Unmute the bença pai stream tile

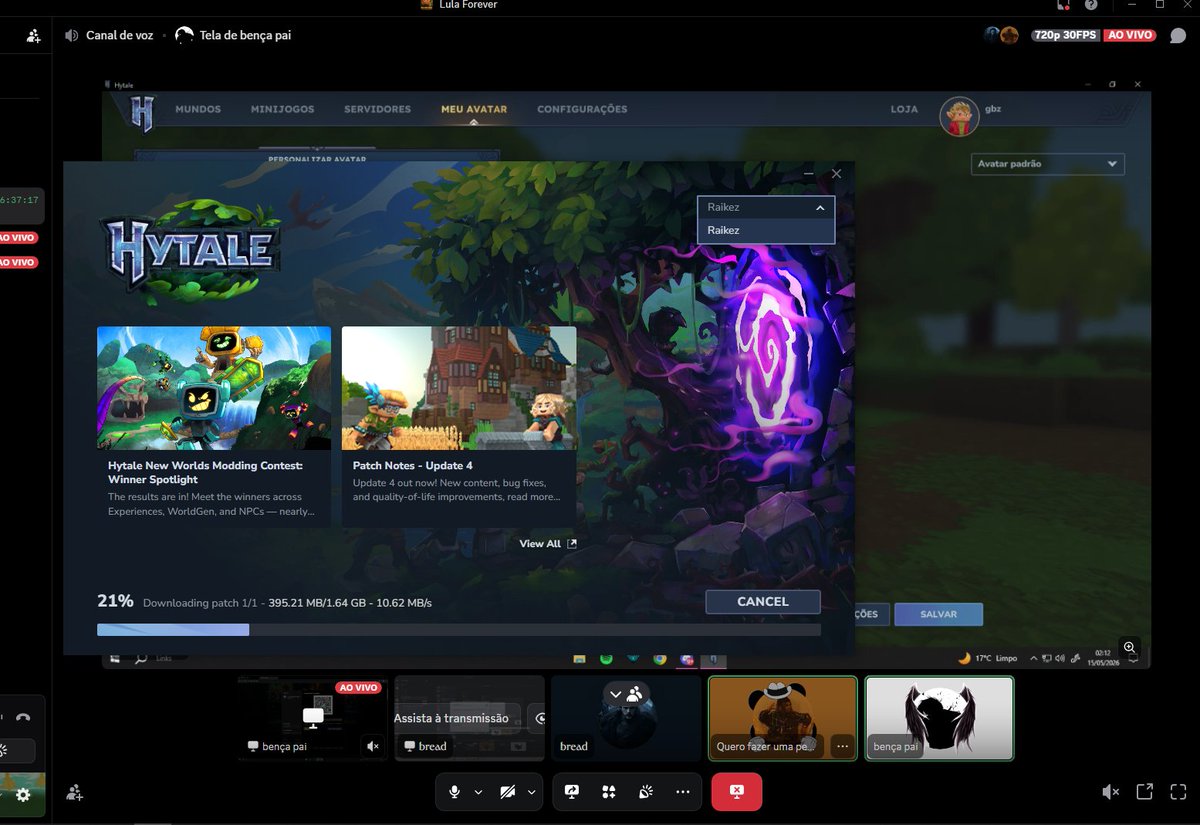[x=373, y=746]
